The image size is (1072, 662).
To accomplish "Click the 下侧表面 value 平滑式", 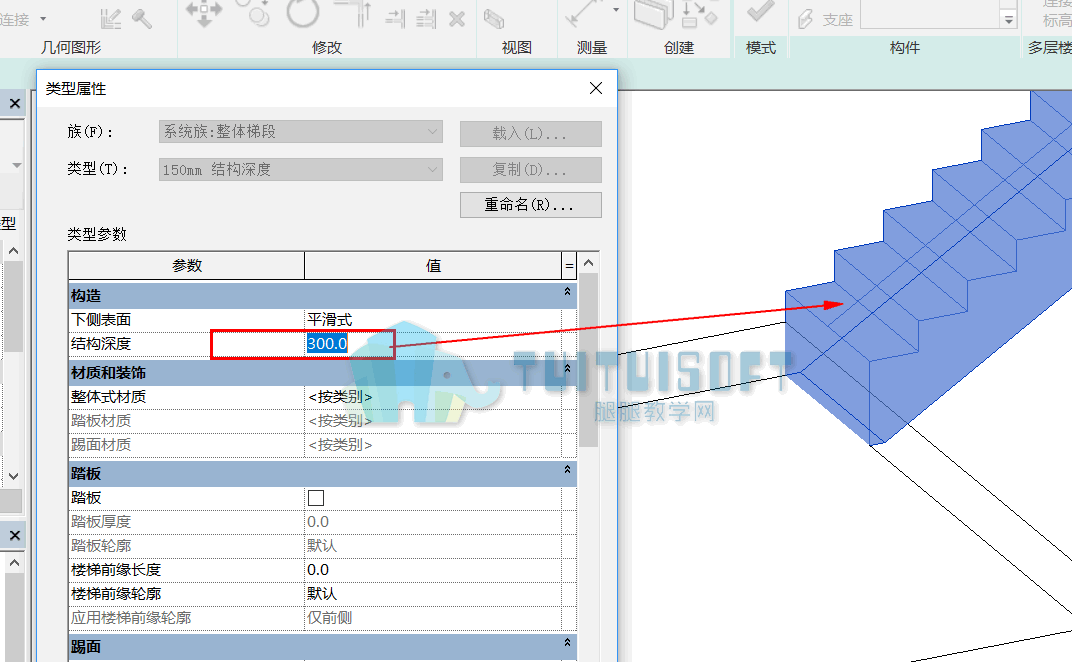I will point(433,319).
